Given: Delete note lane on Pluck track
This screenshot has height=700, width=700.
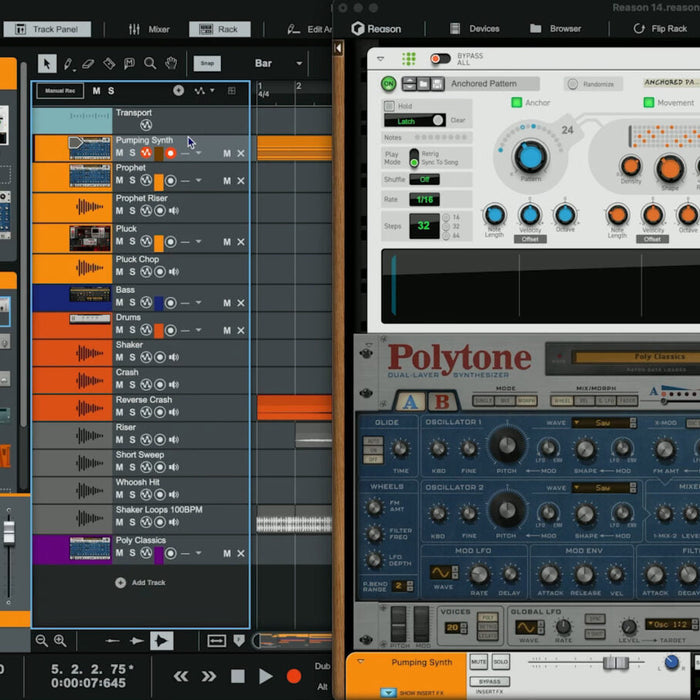Looking at the screenshot, I should (241, 242).
